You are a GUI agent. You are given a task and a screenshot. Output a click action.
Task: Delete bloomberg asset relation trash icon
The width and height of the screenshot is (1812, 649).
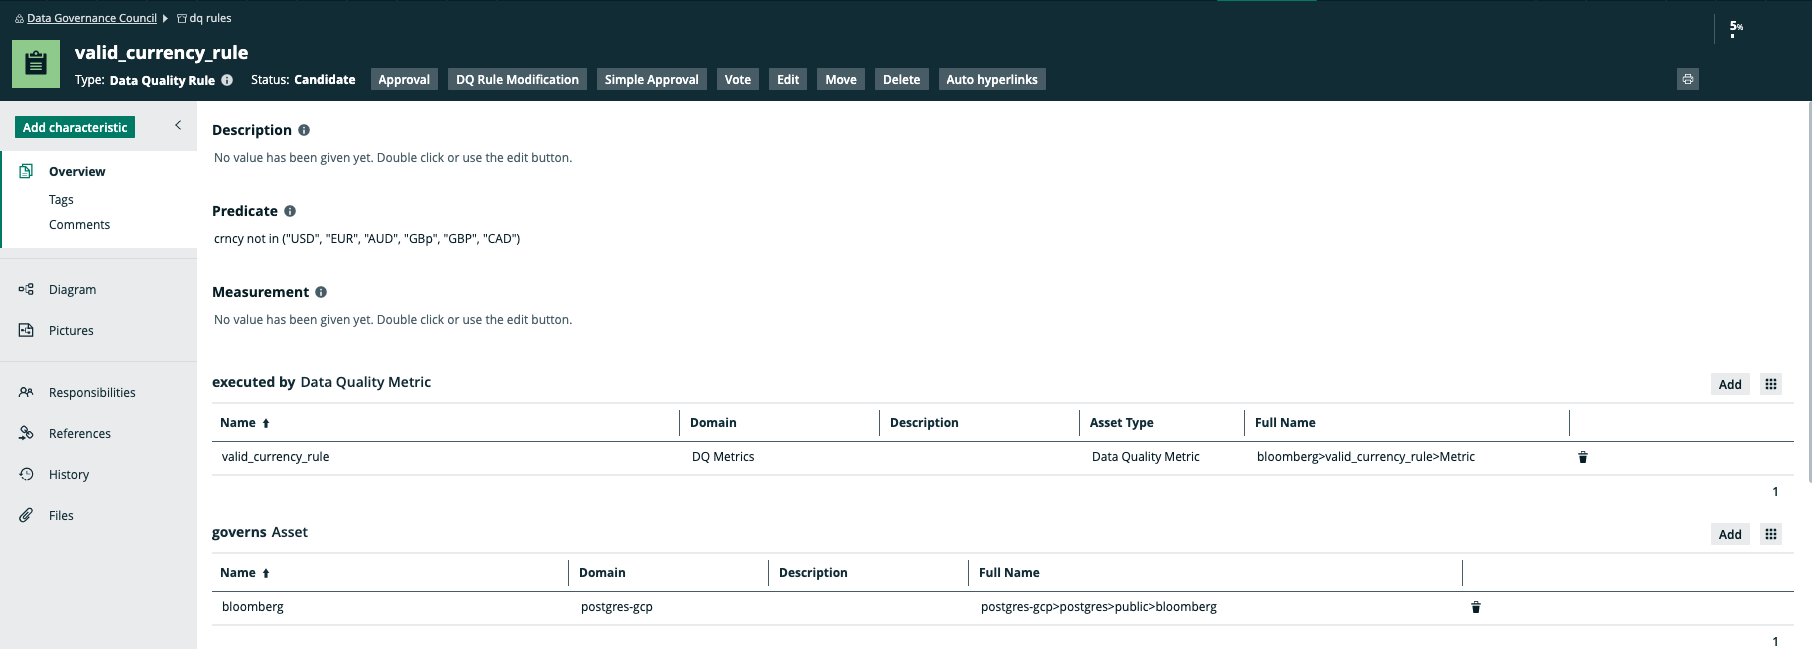coord(1476,607)
